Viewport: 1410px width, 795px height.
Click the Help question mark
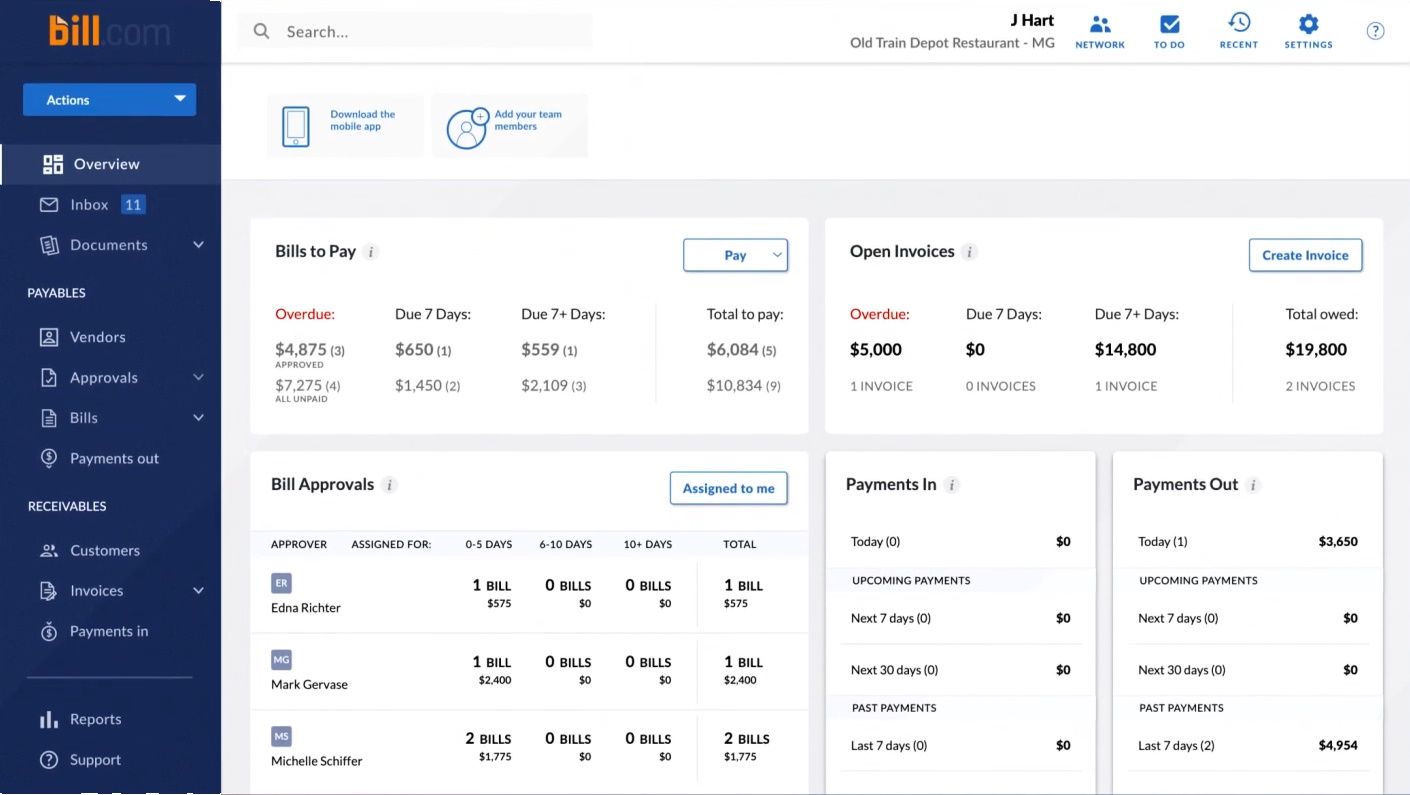(x=1375, y=30)
